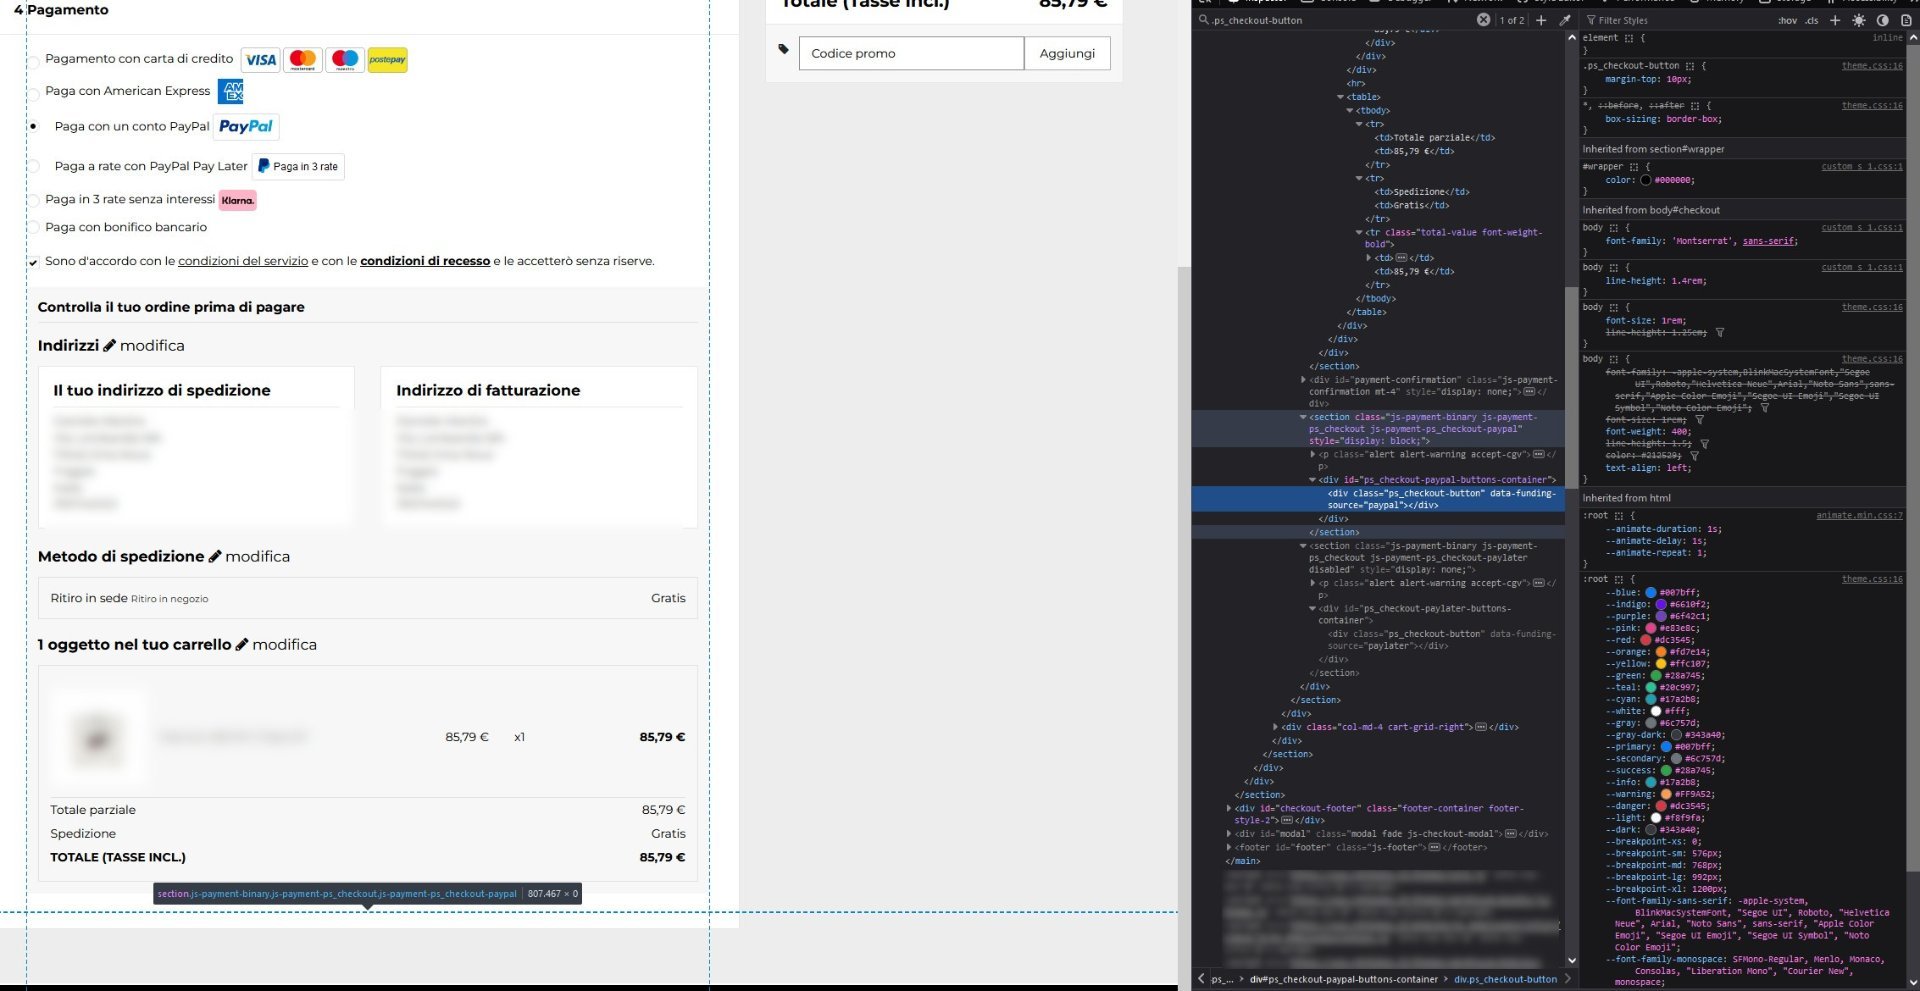
Task: Select highlighted div class ps_checkout-button node
Action: click(x=1378, y=499)
